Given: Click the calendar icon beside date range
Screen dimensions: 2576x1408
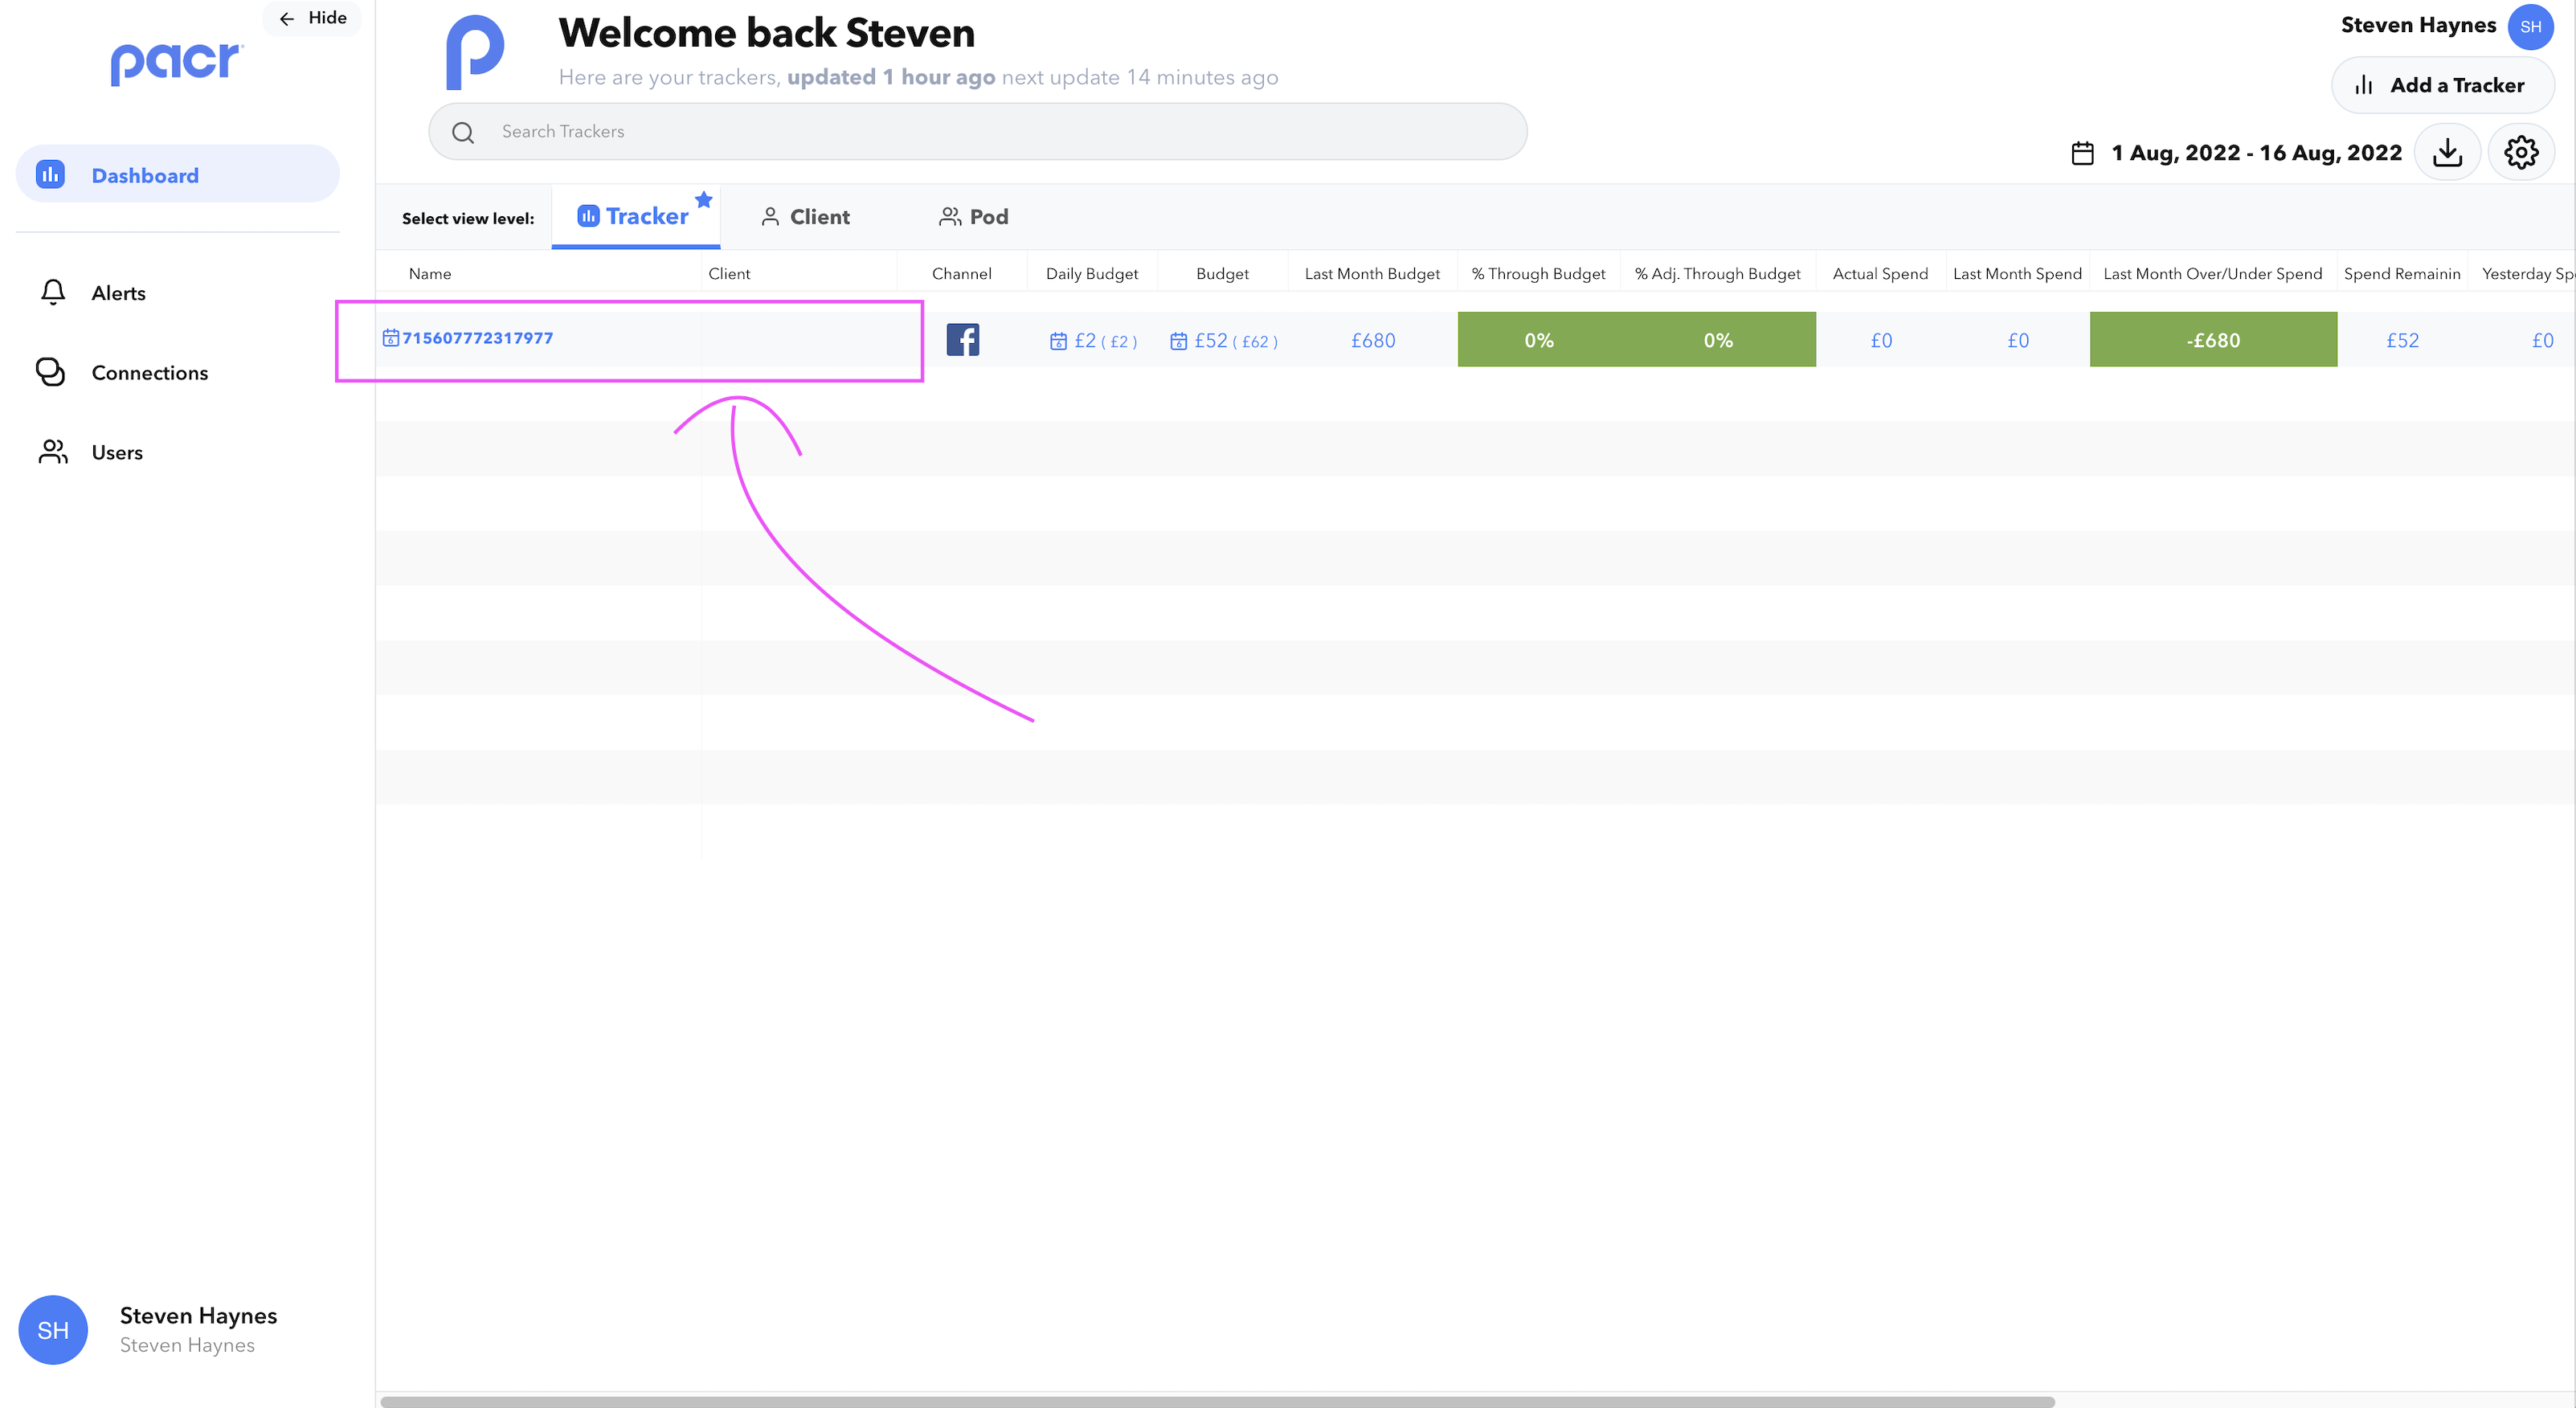Looking at the screenshot, I should tap(2082, 153).
